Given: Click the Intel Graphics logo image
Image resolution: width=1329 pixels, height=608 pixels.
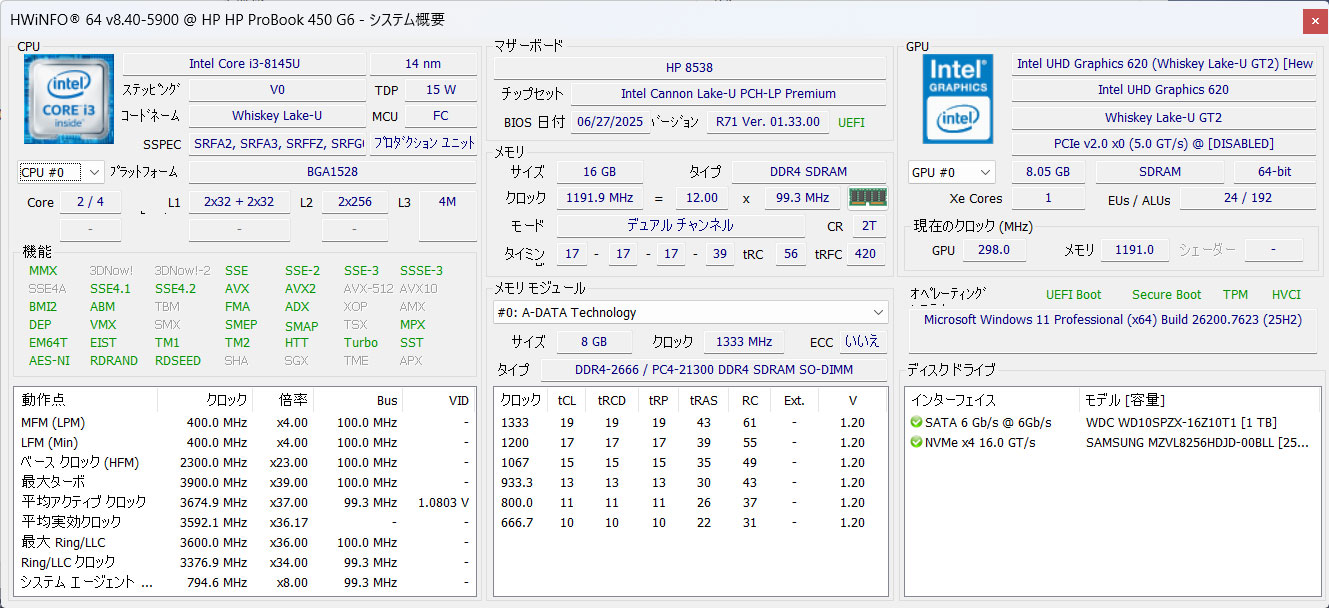Looking at the screenshot, I should tap(956, 98).
